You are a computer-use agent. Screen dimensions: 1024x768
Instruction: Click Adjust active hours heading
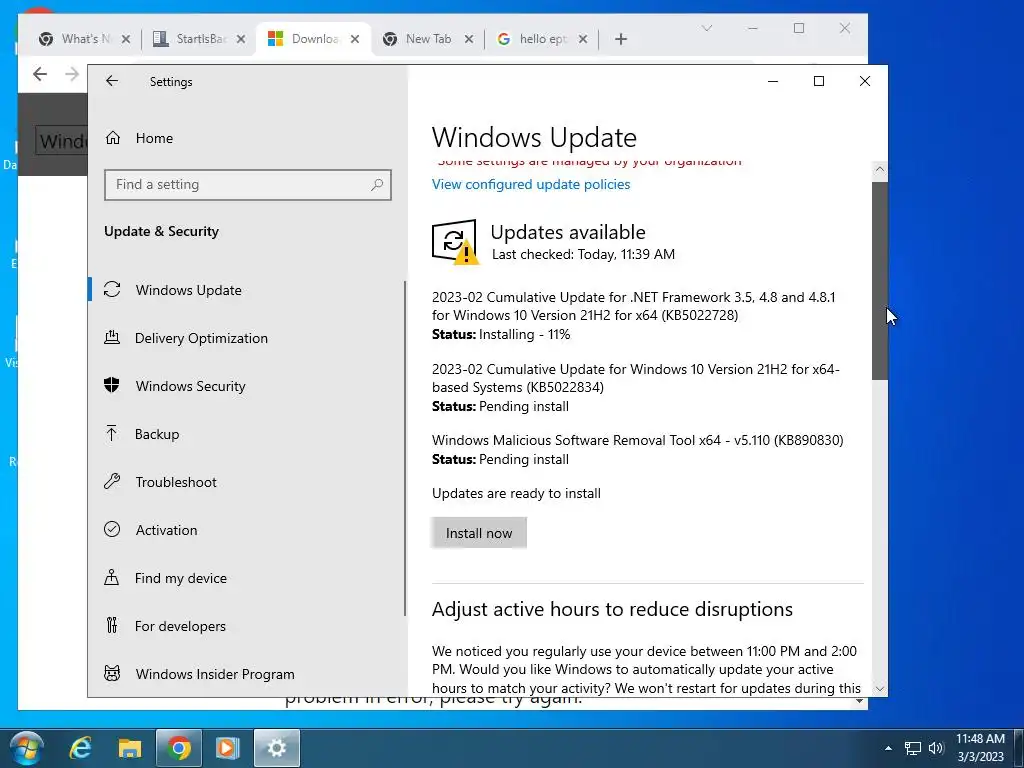pyautogui.click(x=612, y=609)
